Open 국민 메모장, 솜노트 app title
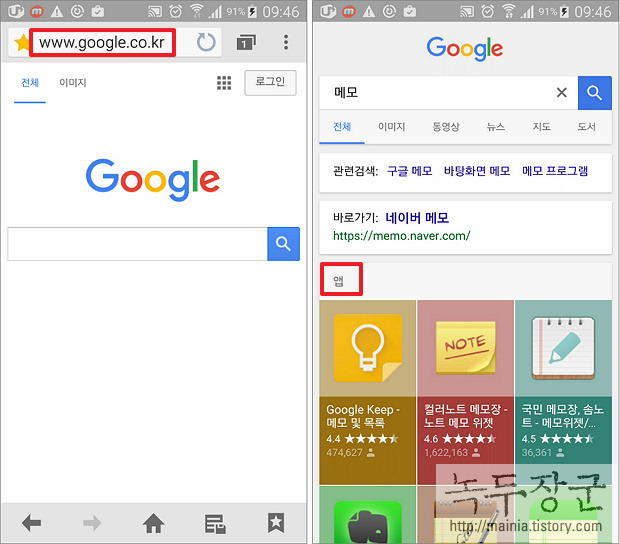The height and width of the screenshot is (544, 620). pos(563,416)
